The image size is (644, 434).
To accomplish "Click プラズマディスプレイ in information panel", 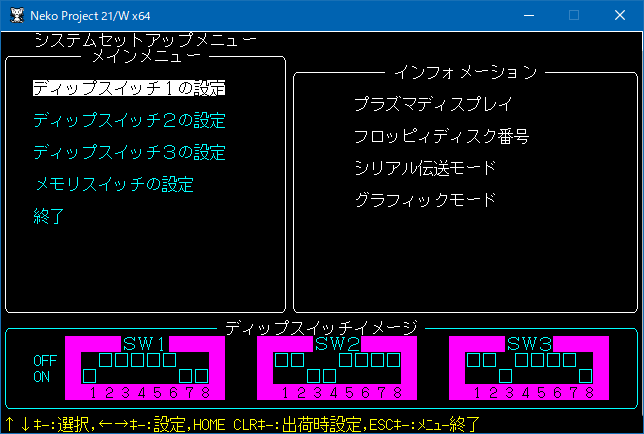I will pos(432,104).
